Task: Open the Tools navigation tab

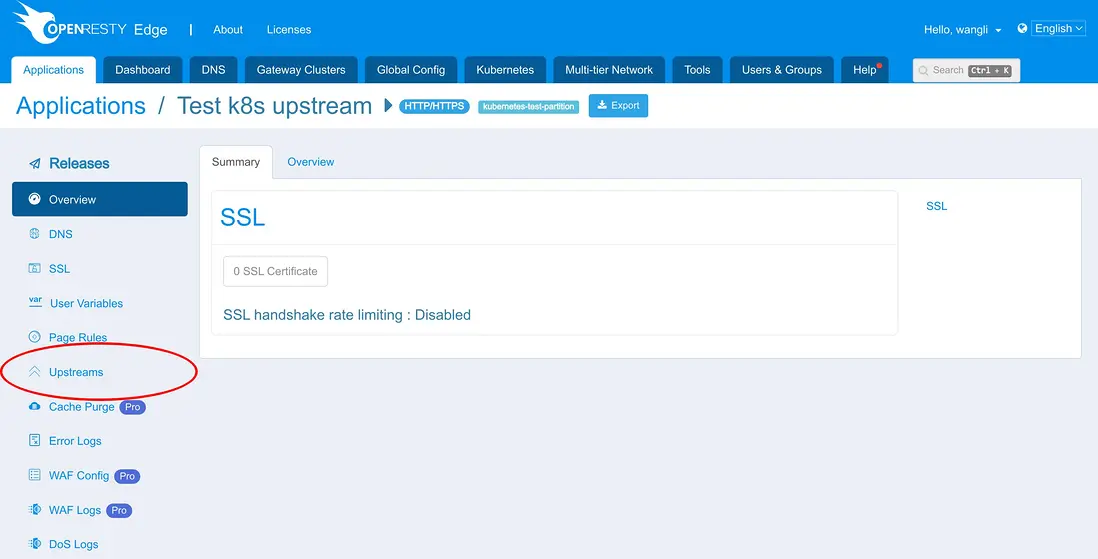Action: click(697, 70)
